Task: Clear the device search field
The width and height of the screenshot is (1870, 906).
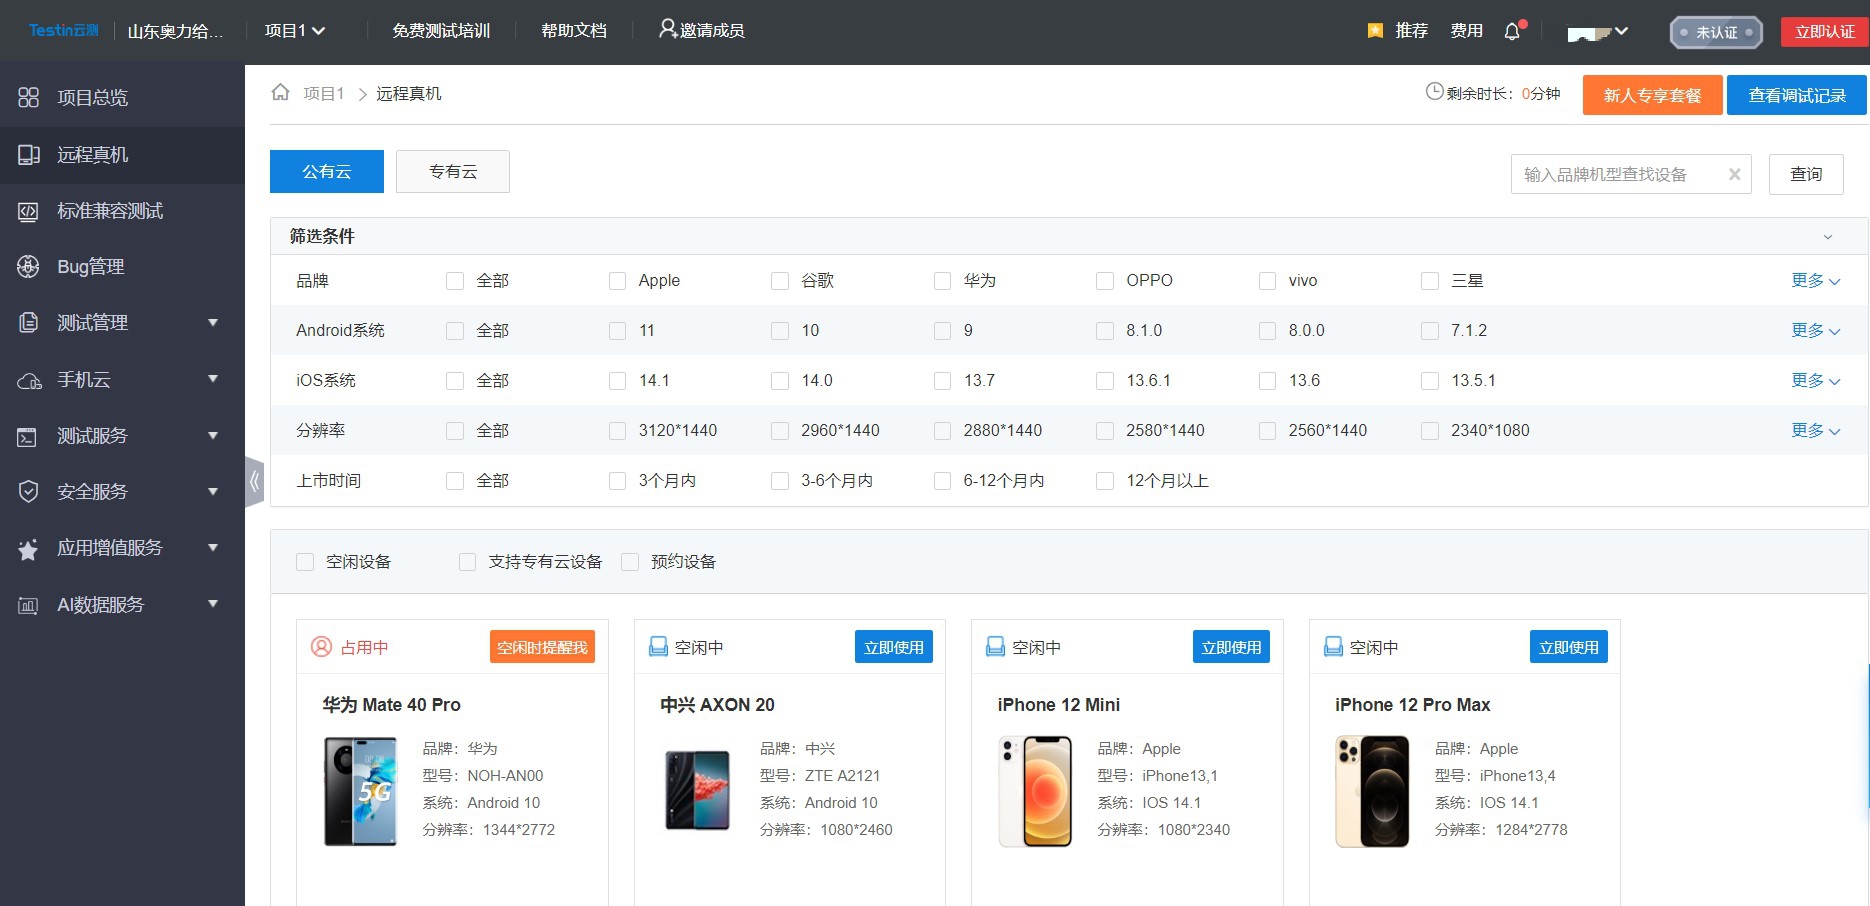Action: 1734,174
